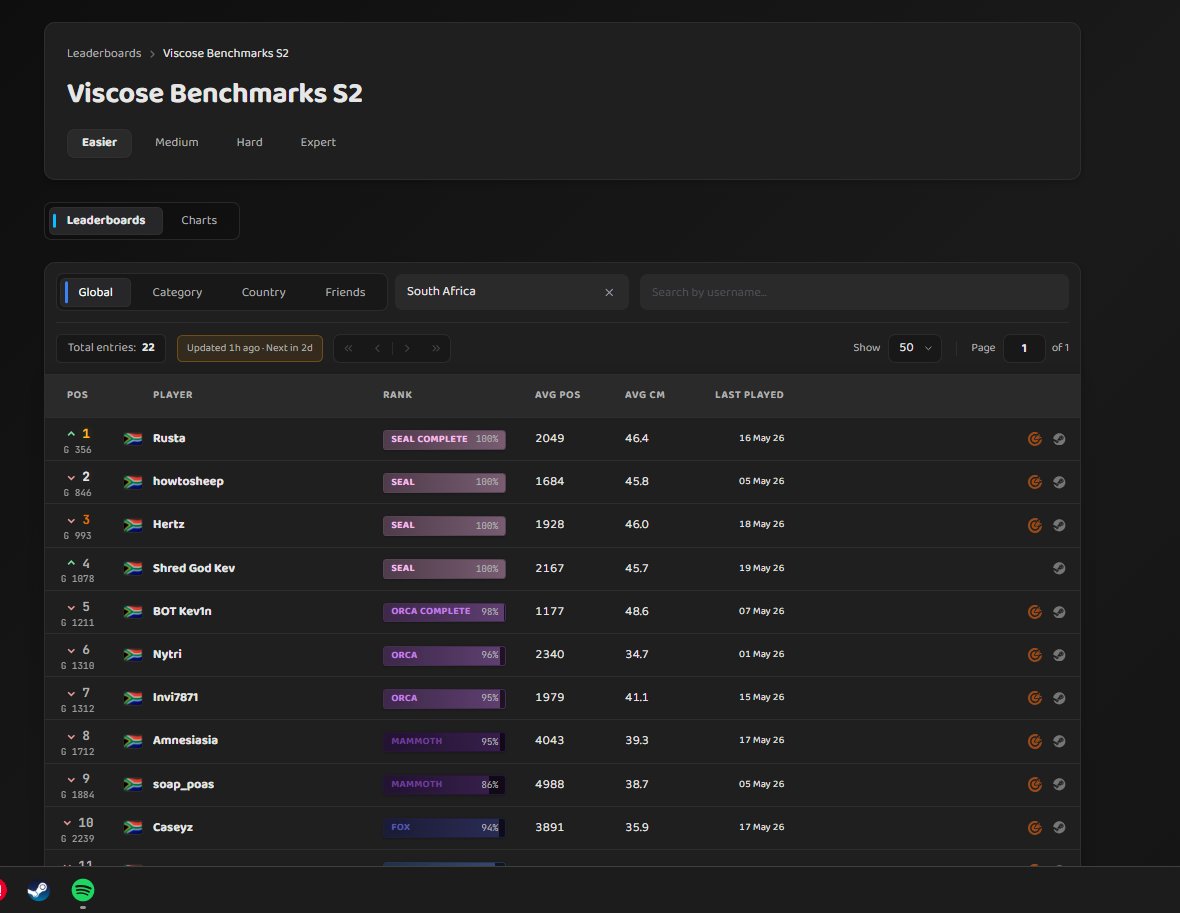This screenshot has height=913, width=1180.
Task: Switch to the Category filter tab
Action: click(x=177, y=292)
